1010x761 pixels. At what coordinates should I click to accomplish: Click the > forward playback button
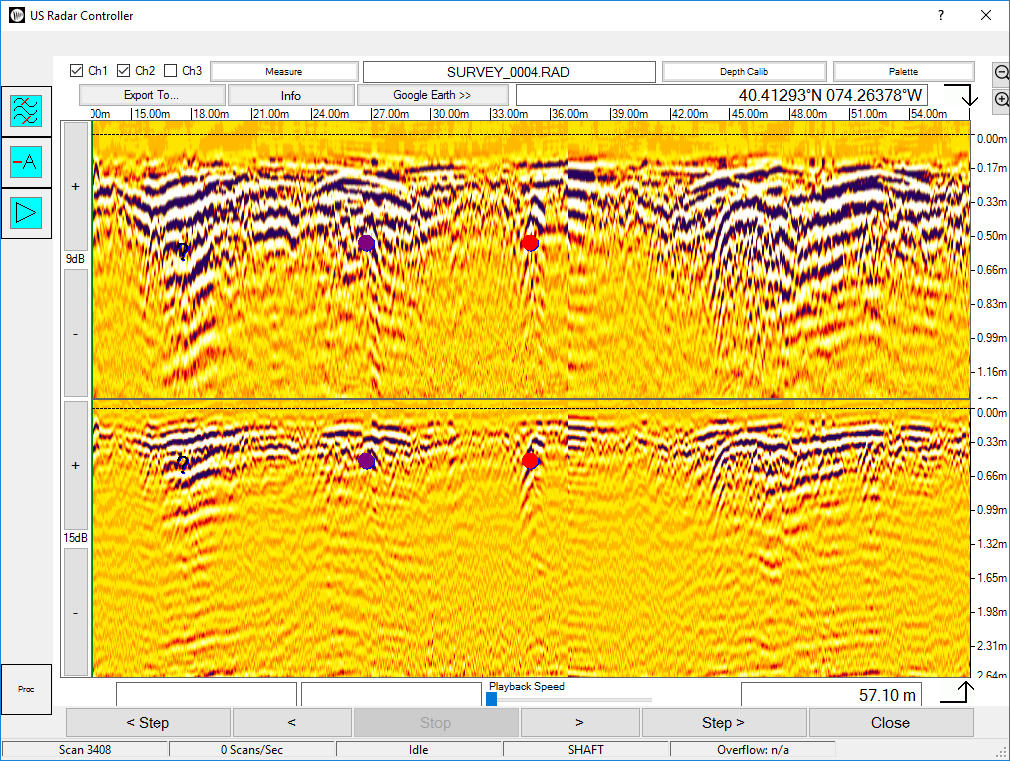pos(580,723)
